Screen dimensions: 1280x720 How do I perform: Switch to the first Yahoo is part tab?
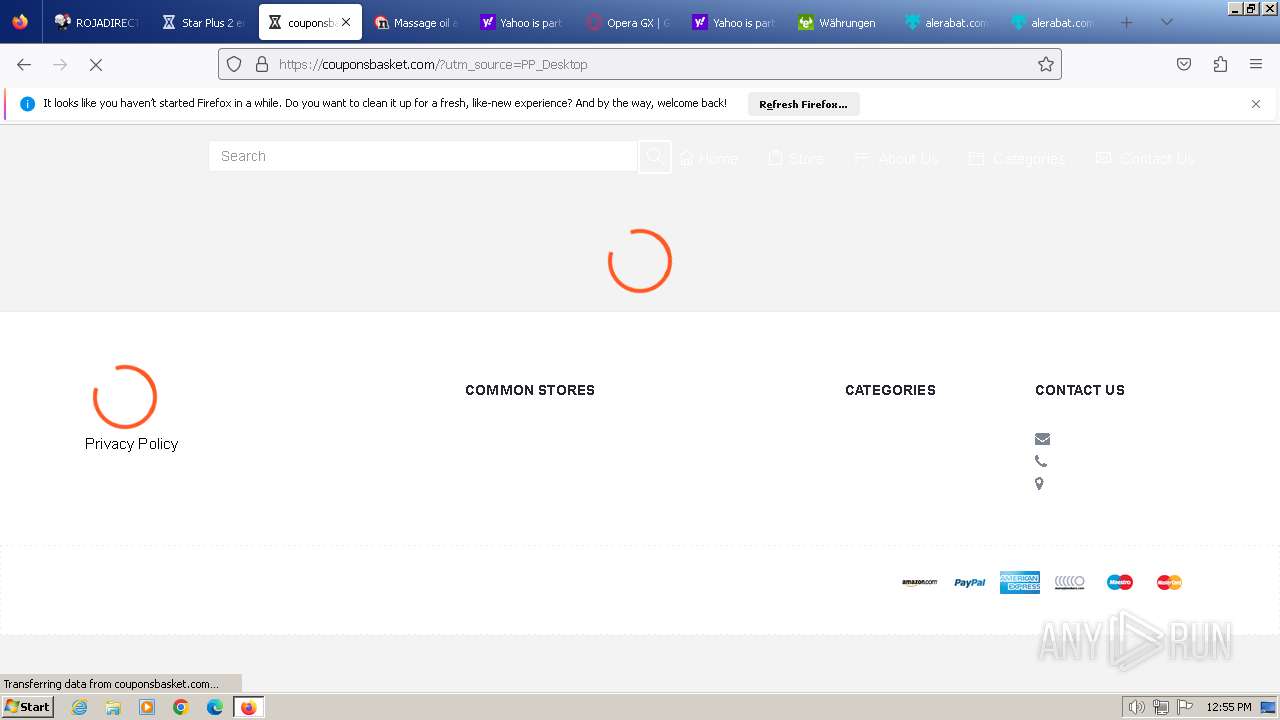point(521,22)
